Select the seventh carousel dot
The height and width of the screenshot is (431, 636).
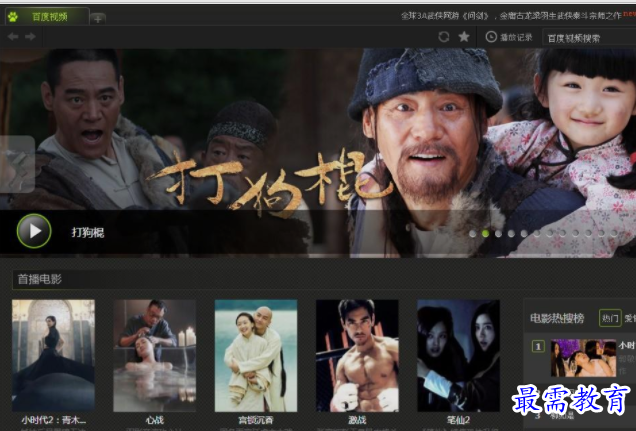(550, 234)
